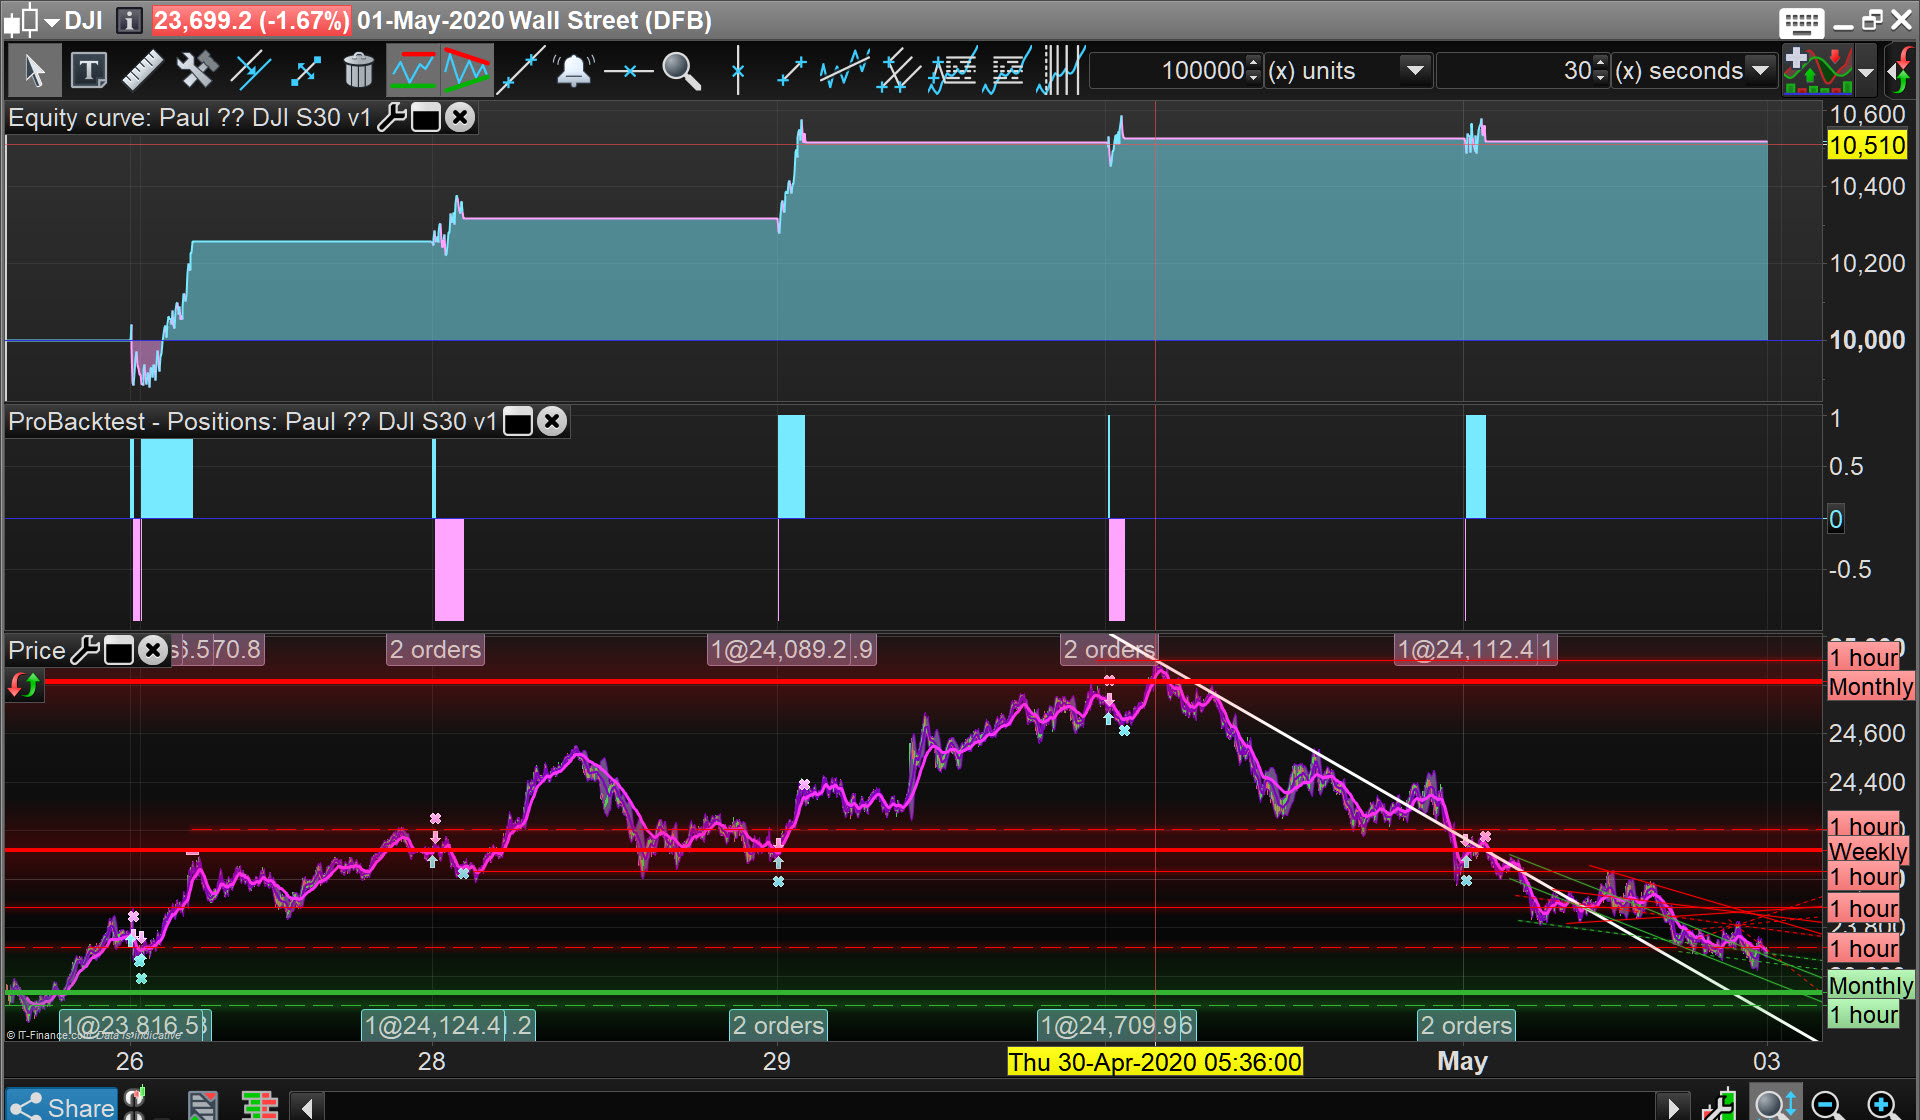
Task: Open the alert bell tool
Action: pos(574,71)
